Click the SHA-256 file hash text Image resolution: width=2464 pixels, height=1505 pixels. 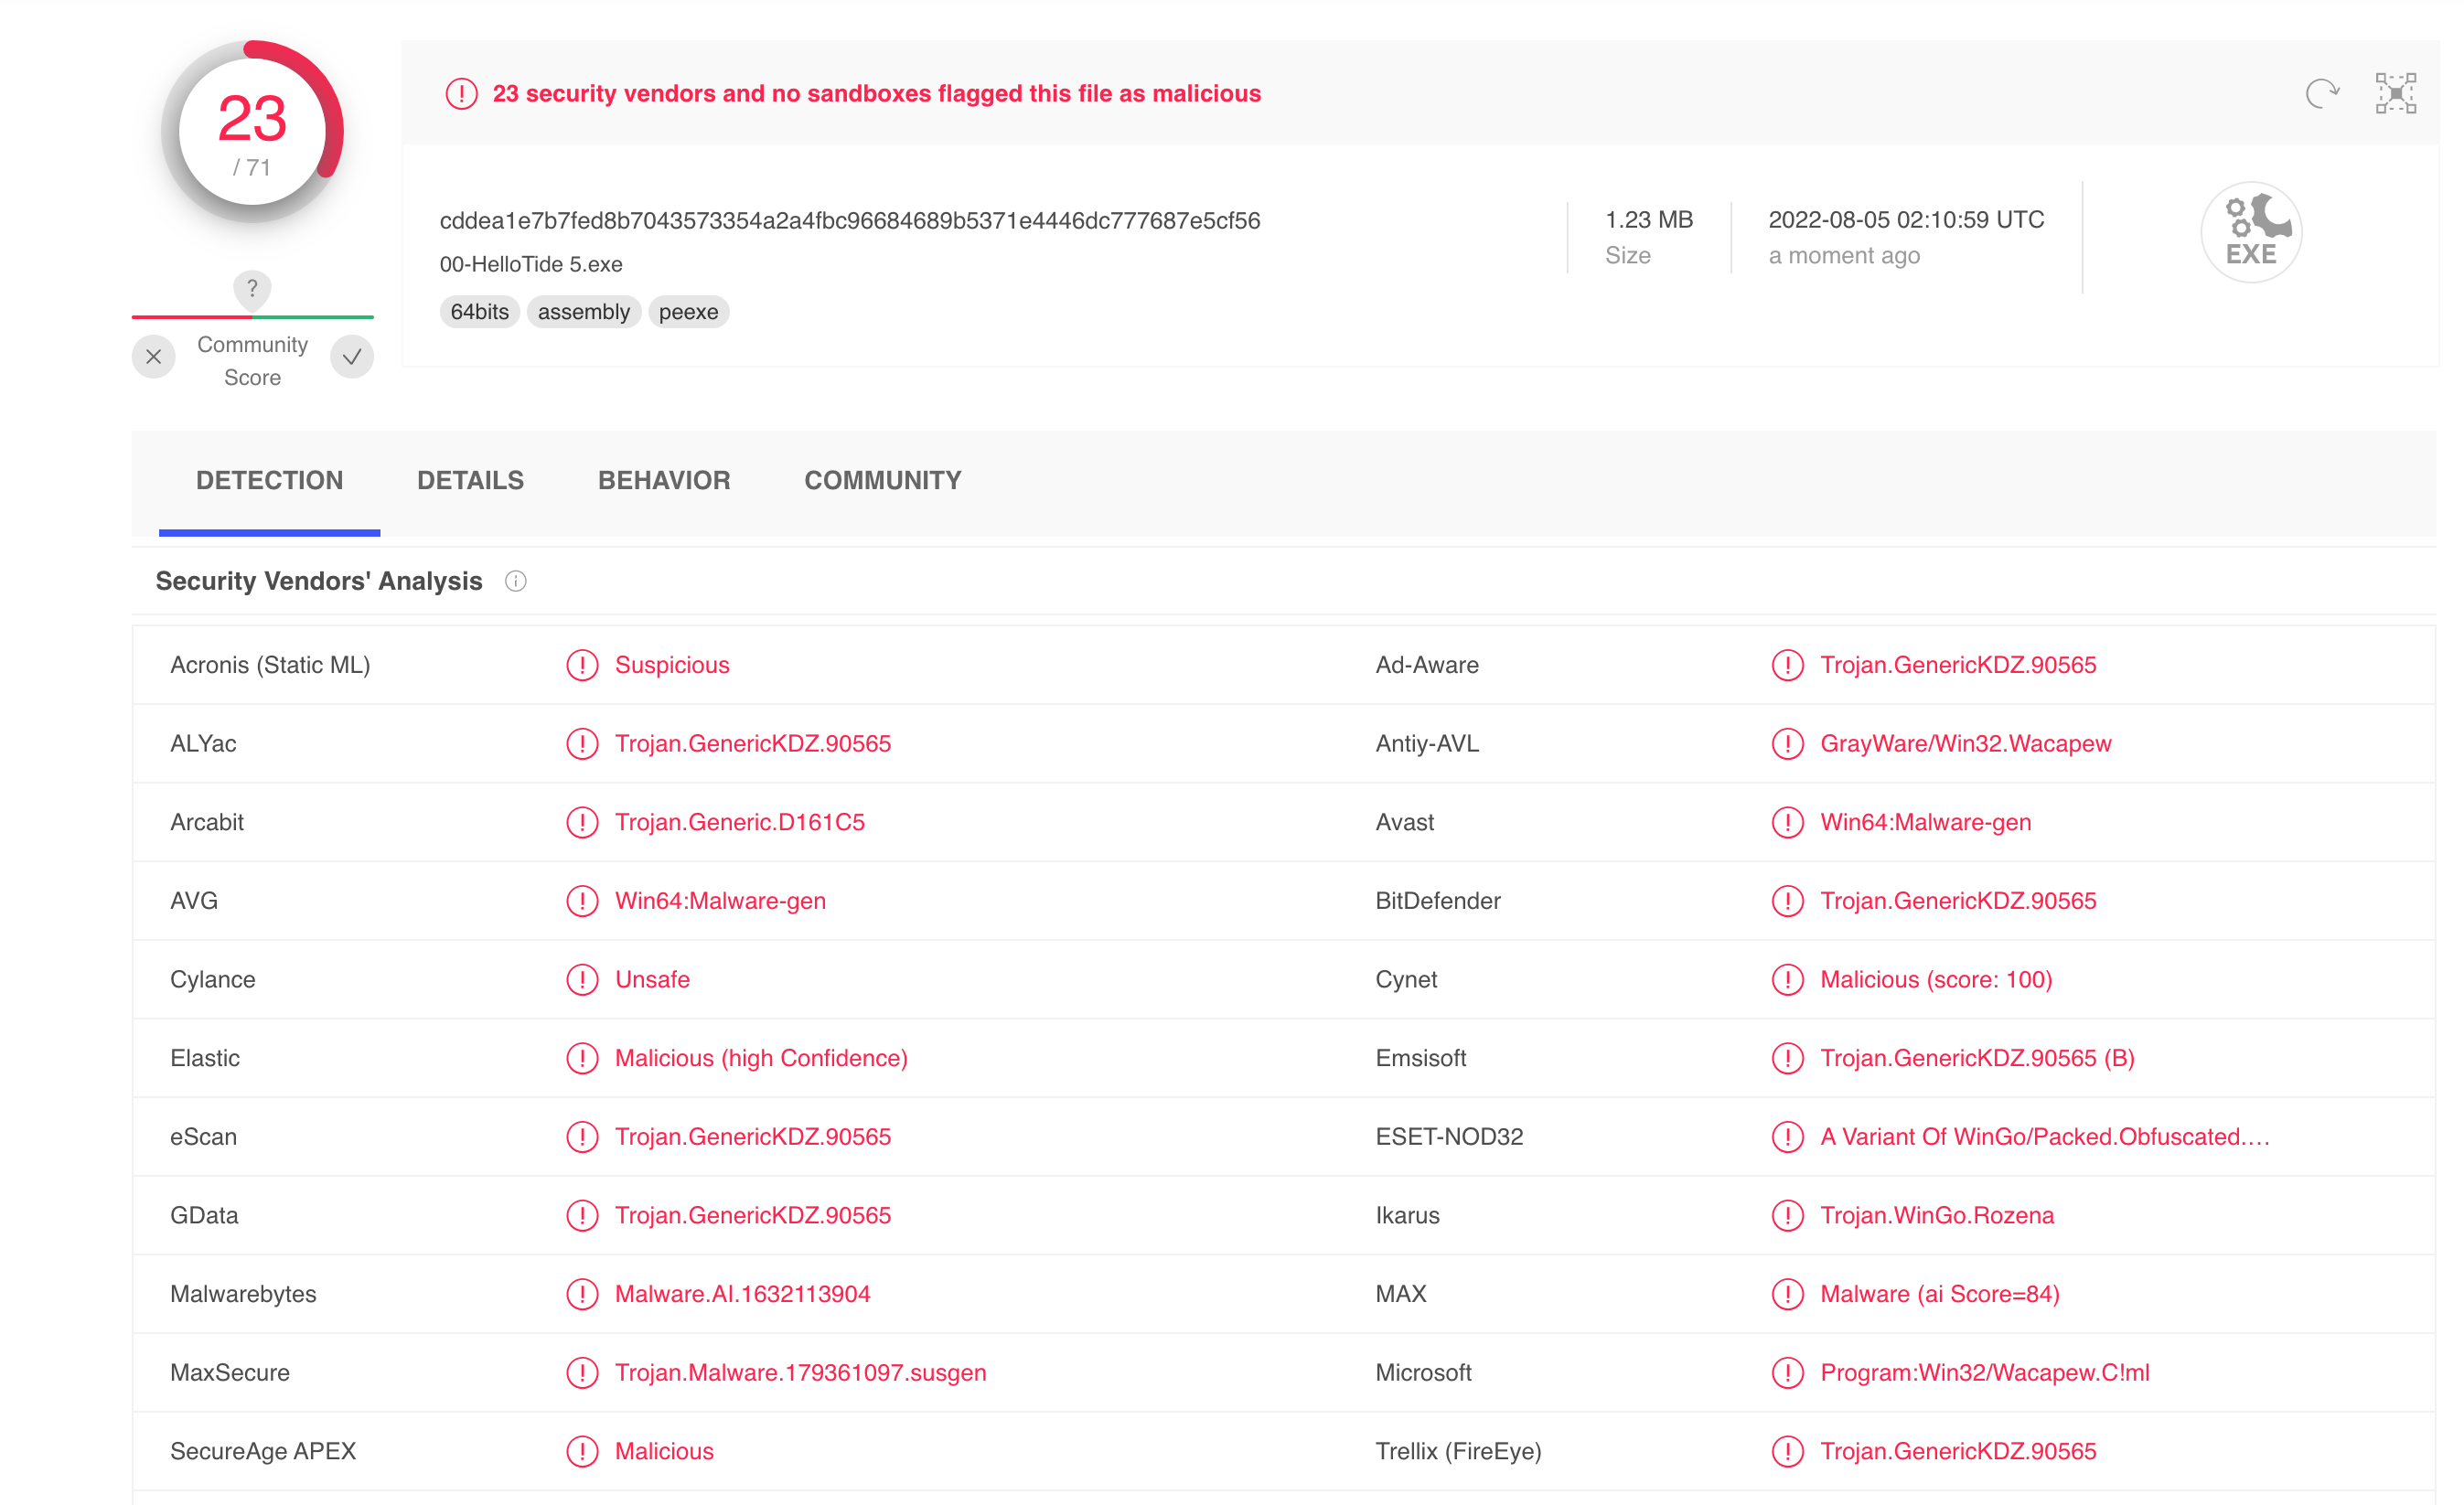tap(849, 220)
